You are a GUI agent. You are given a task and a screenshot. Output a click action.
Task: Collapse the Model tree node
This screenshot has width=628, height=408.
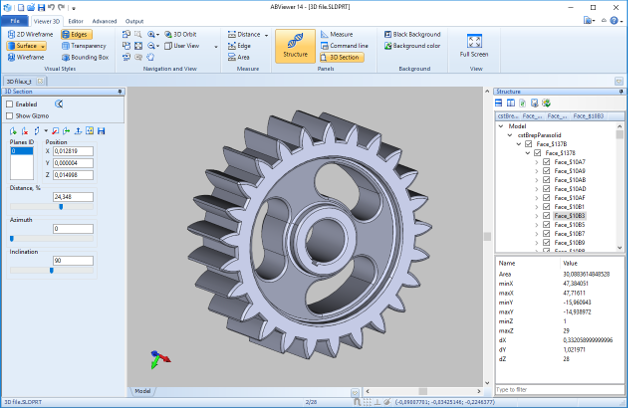coord(502,127)
